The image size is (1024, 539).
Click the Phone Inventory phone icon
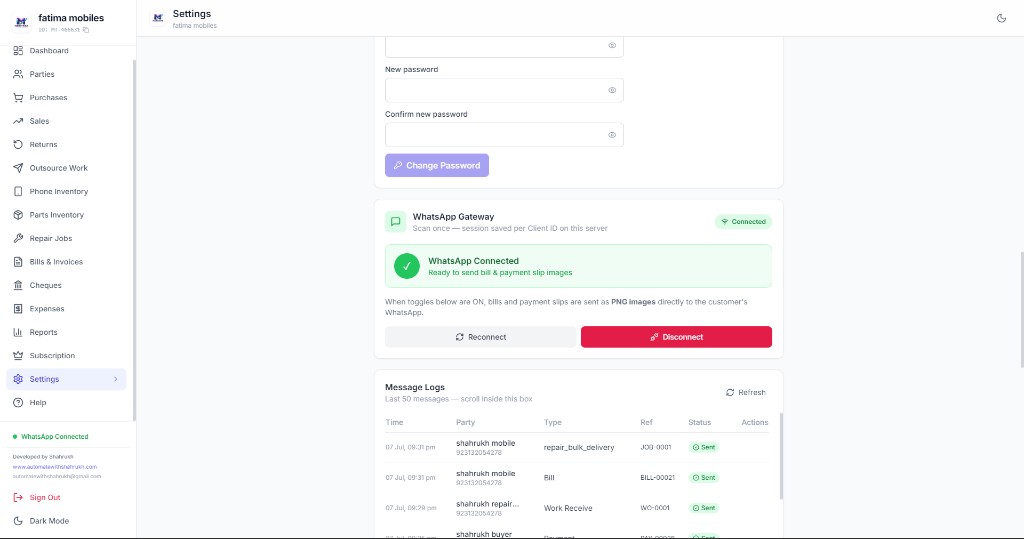pyautogui.click(x=18, y=191)
